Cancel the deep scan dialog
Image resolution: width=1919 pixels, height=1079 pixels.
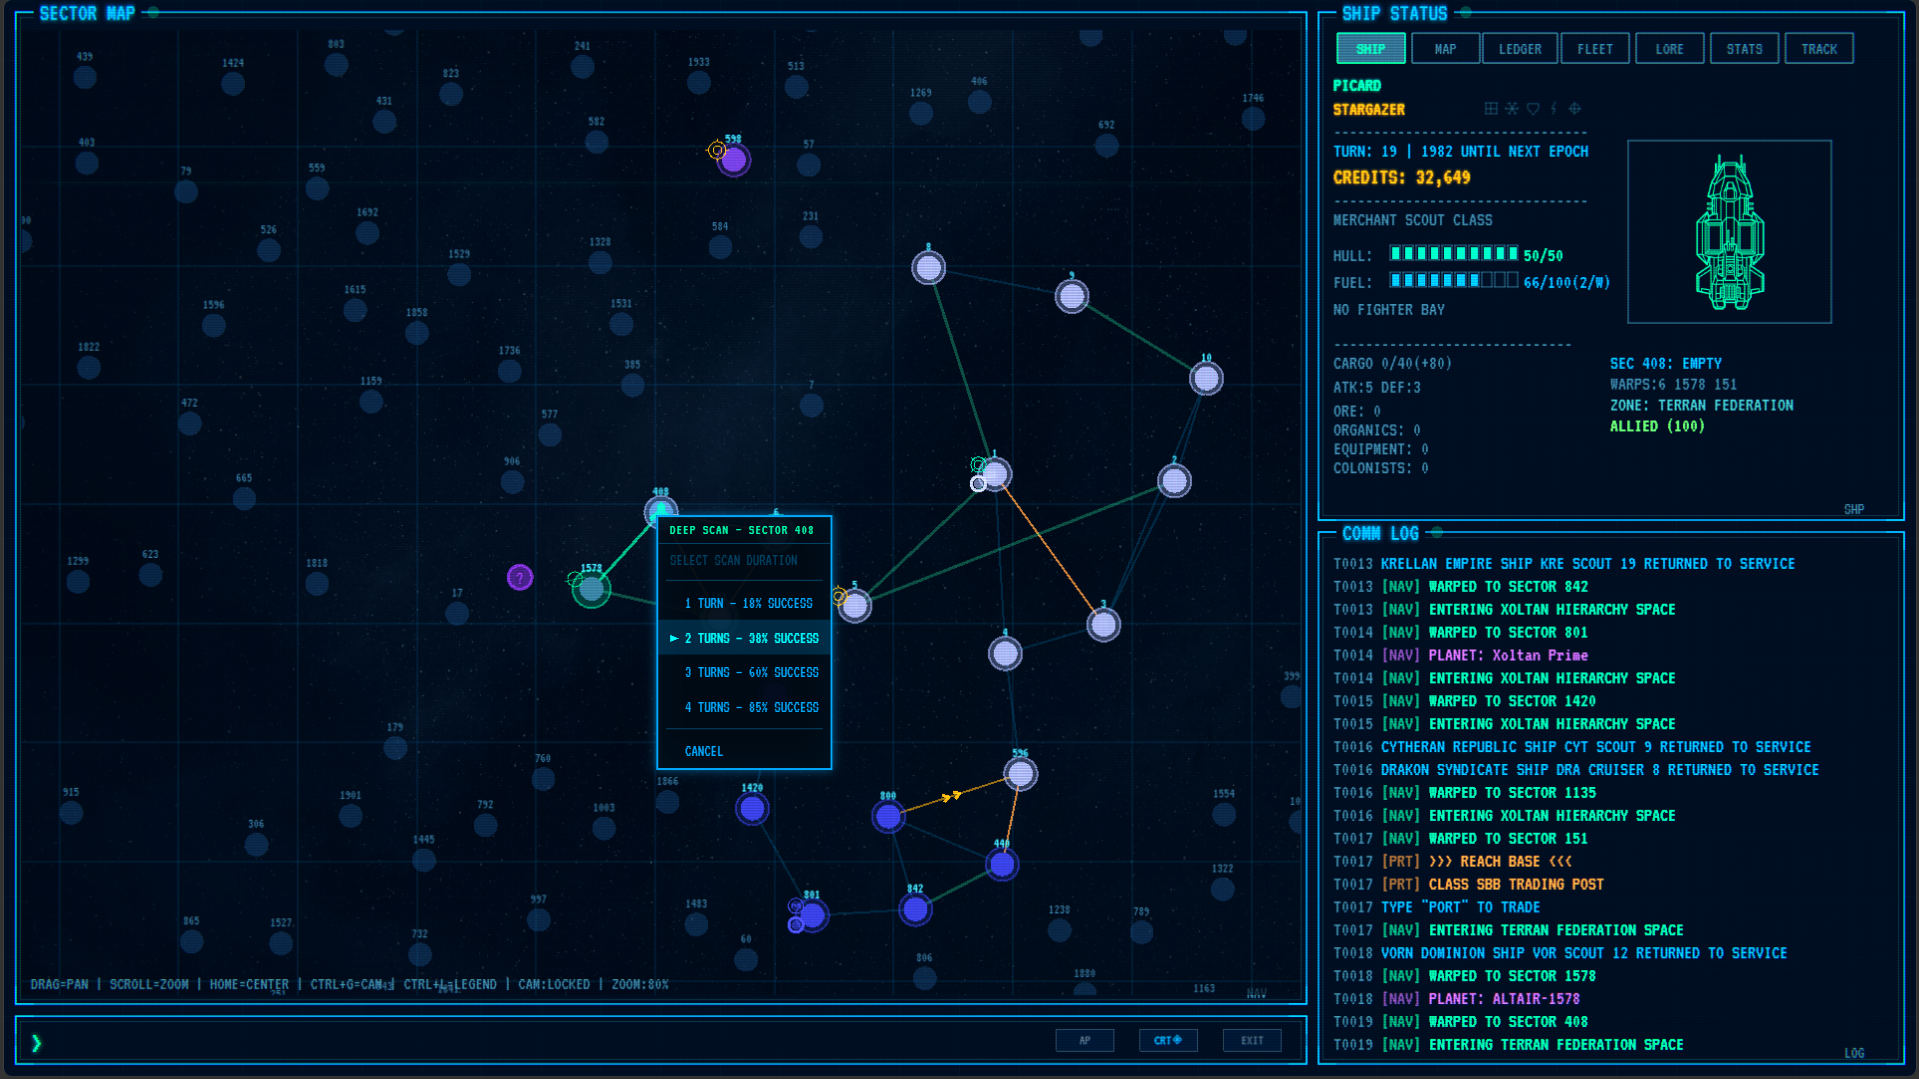point(704,751)
